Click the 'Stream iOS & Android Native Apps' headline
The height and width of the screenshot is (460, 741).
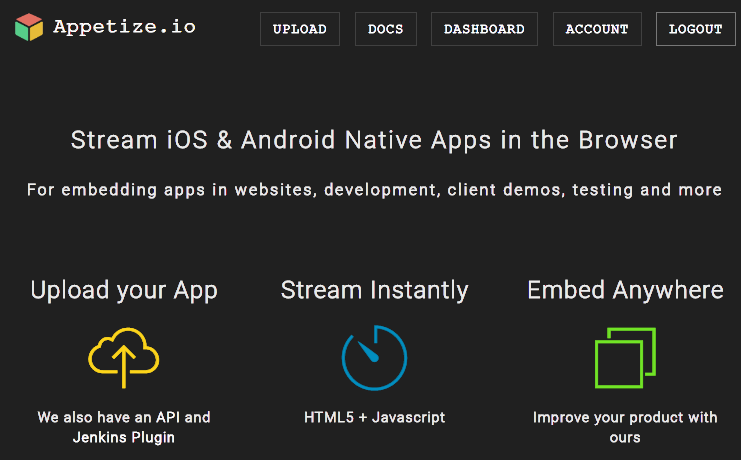click(x=374, y=140)
